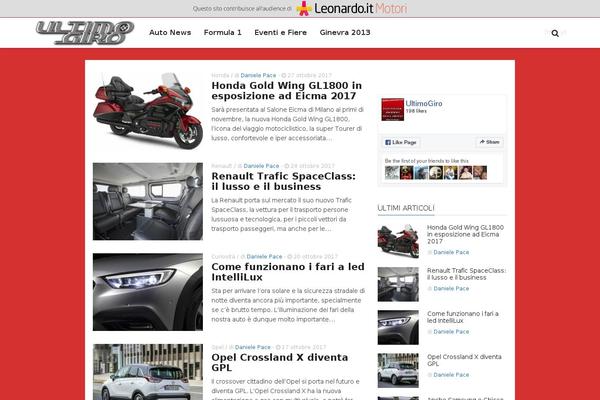Click the Facebook Like Page button
Viewport: 600px width, 400px height.
tap(401, 142)
